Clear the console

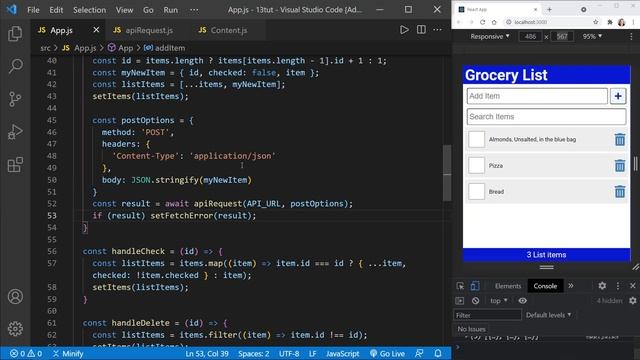476,301
